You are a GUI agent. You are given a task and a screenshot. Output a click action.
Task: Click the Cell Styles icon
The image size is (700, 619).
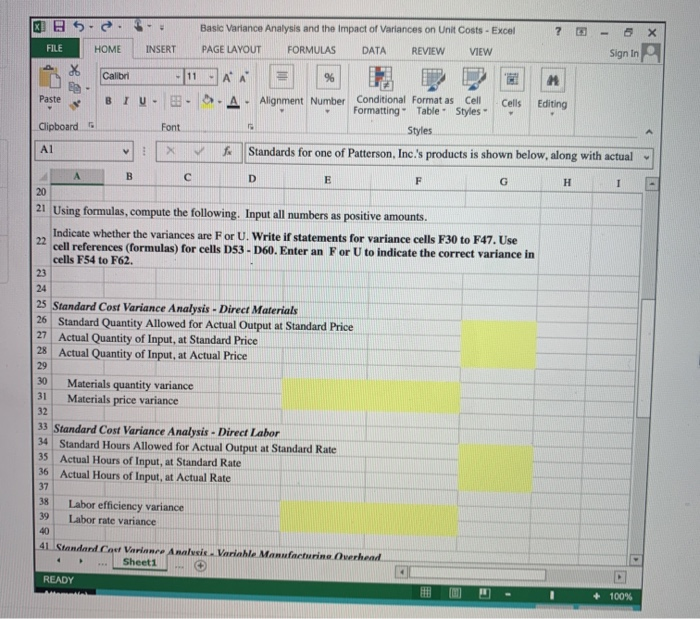473,79
